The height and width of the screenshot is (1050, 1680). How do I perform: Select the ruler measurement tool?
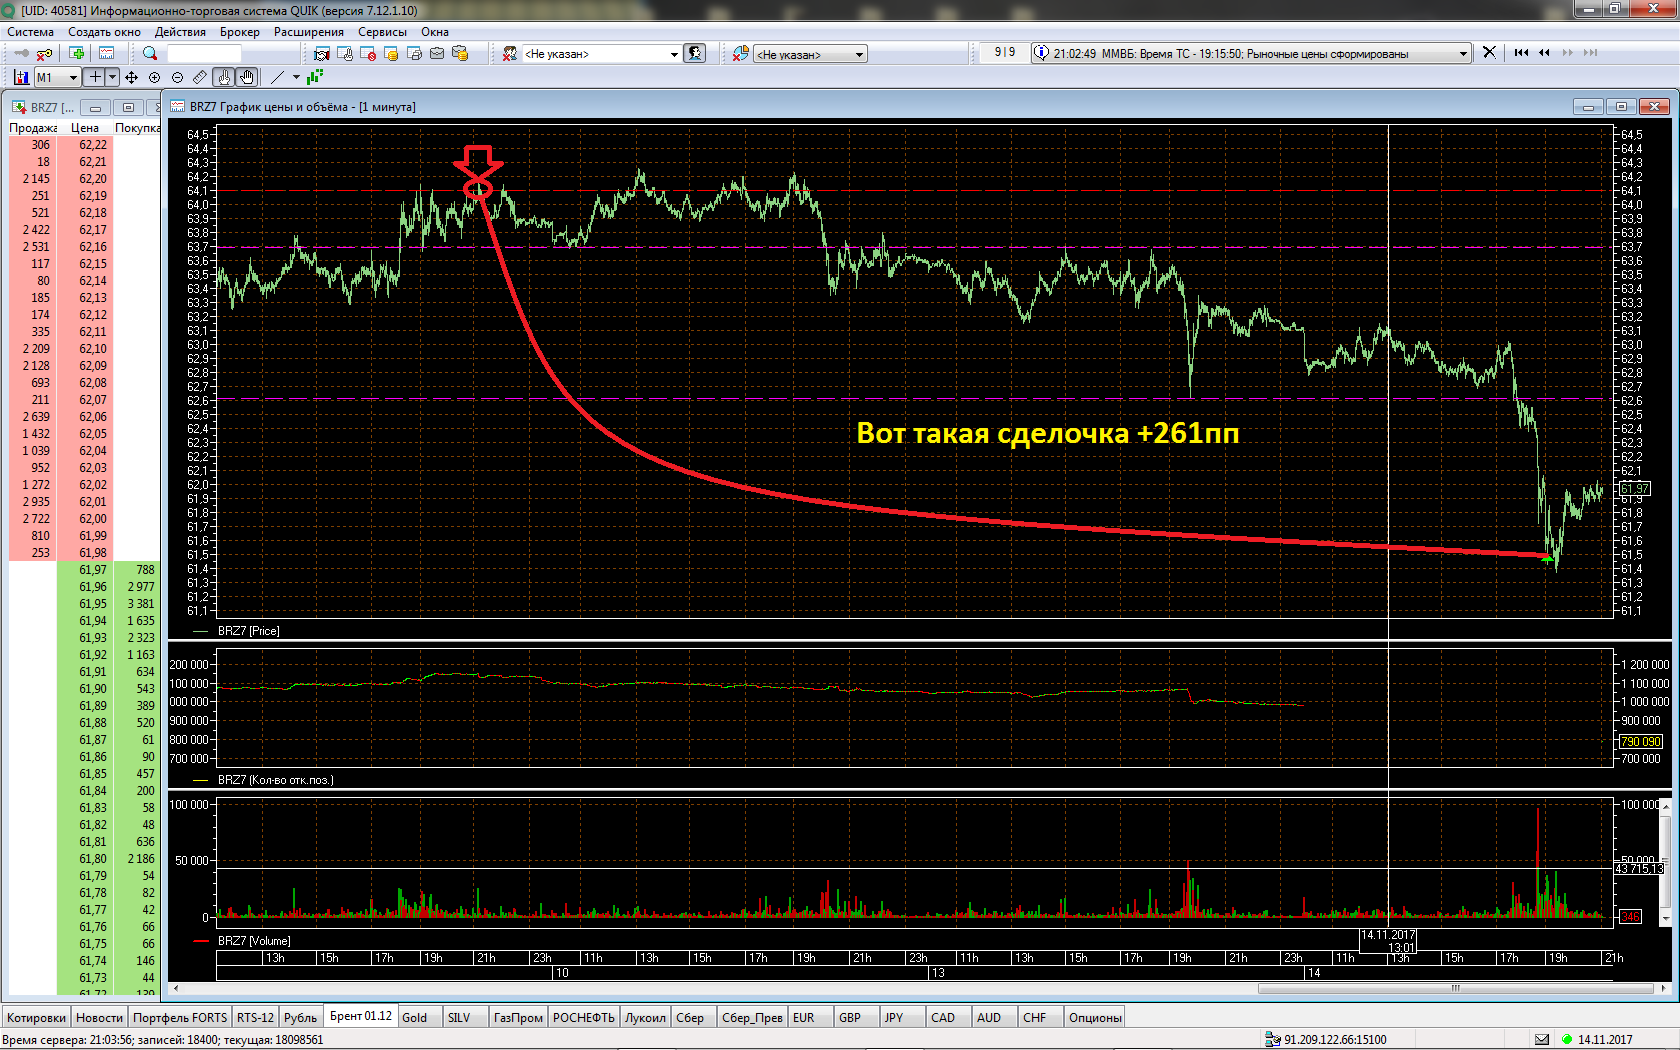(x=200, y=77)
